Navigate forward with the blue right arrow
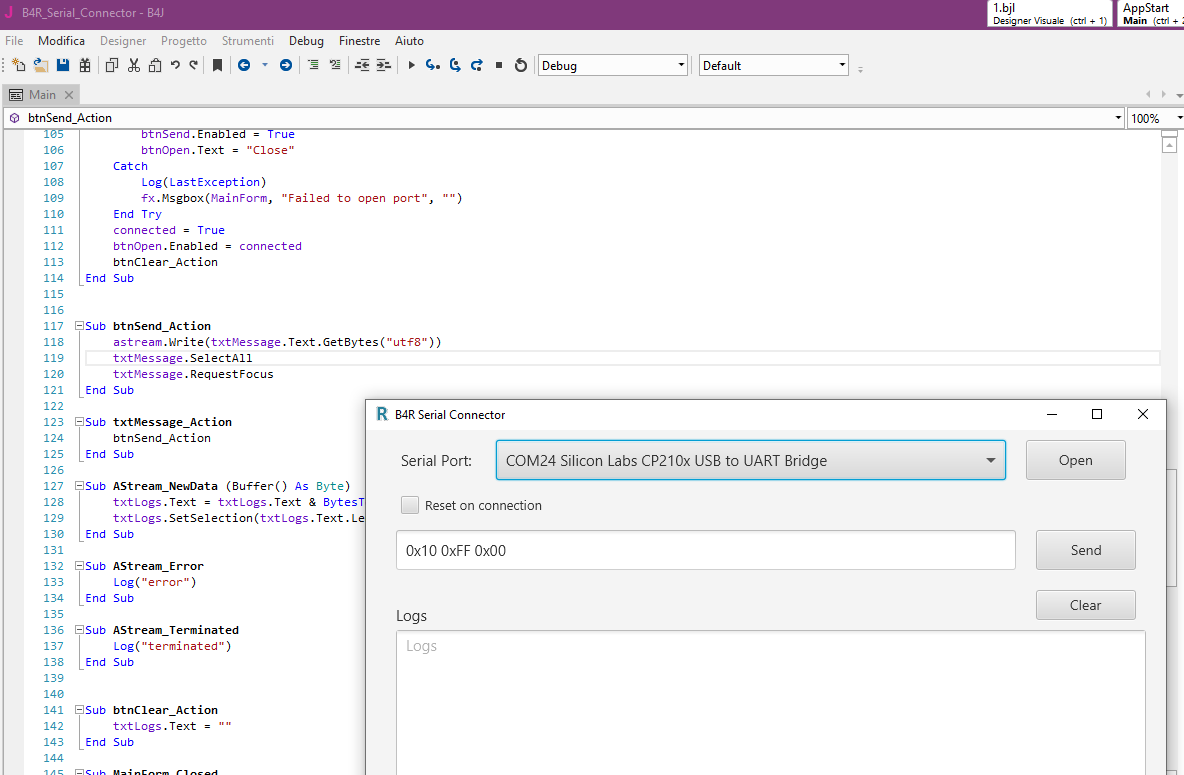Image resolution: width=1184 pixels, height=775 pixels. 285,66
